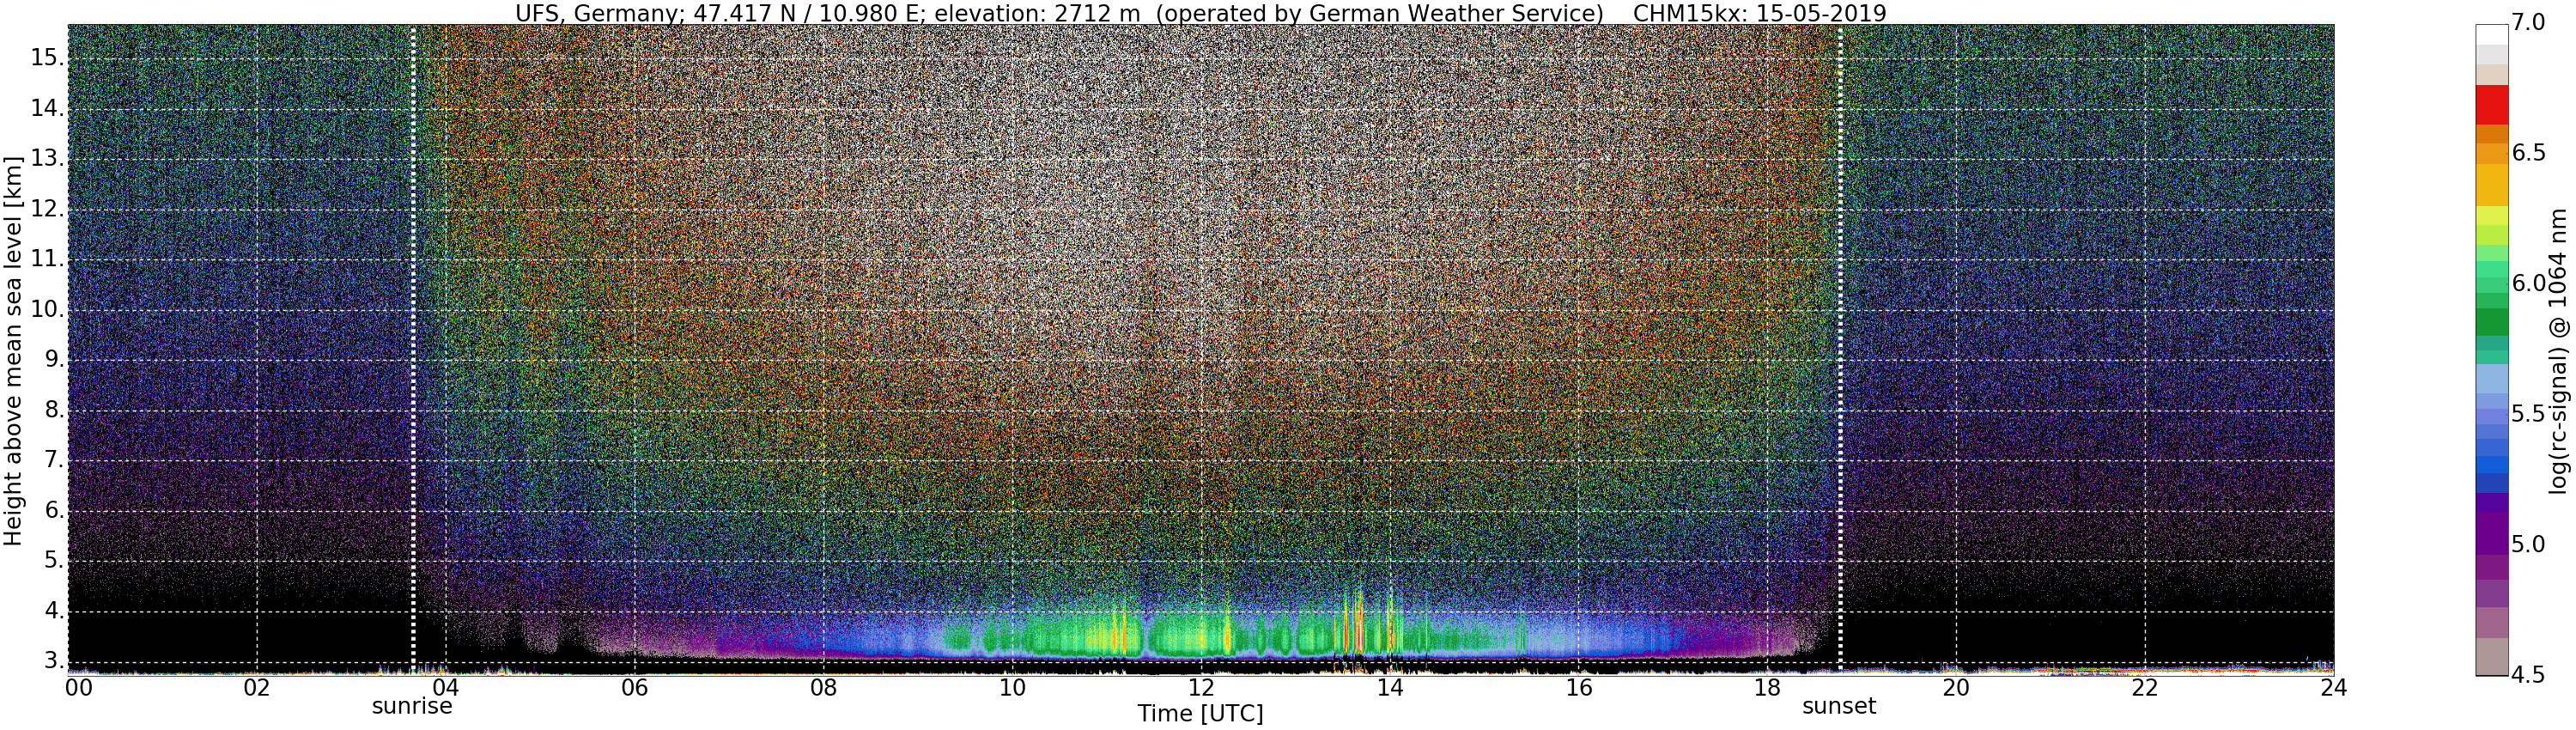Click the 'sunrise' label below the time axis
Image resolution: width=2576 pixels, height=730 pixels.
click(x=412, y=706)
